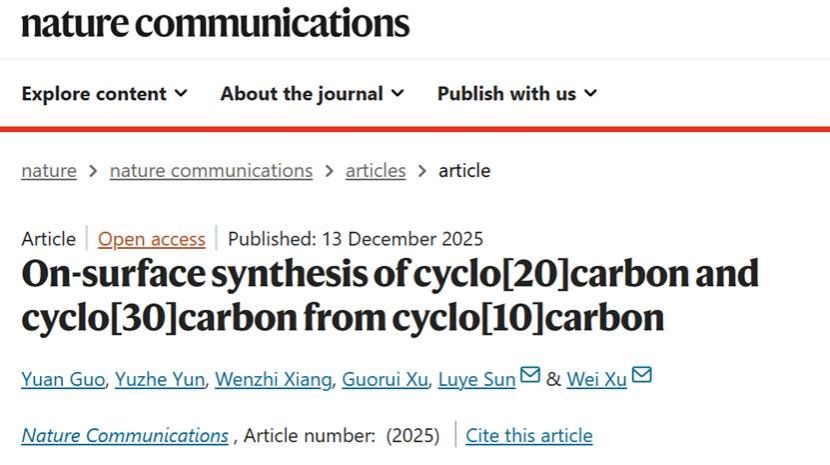
Task: Go to nature breadcrumb link
Action: point(48,170)
